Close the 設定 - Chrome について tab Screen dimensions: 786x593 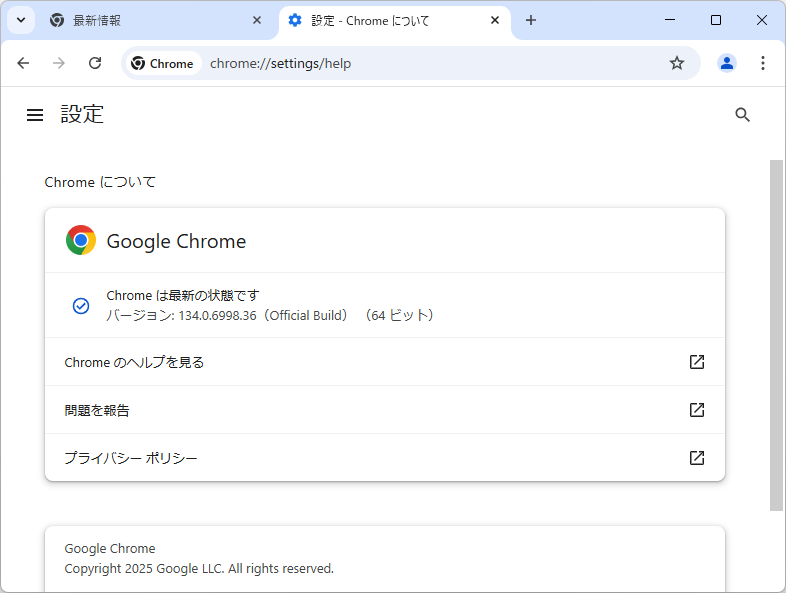coord(495,20)
